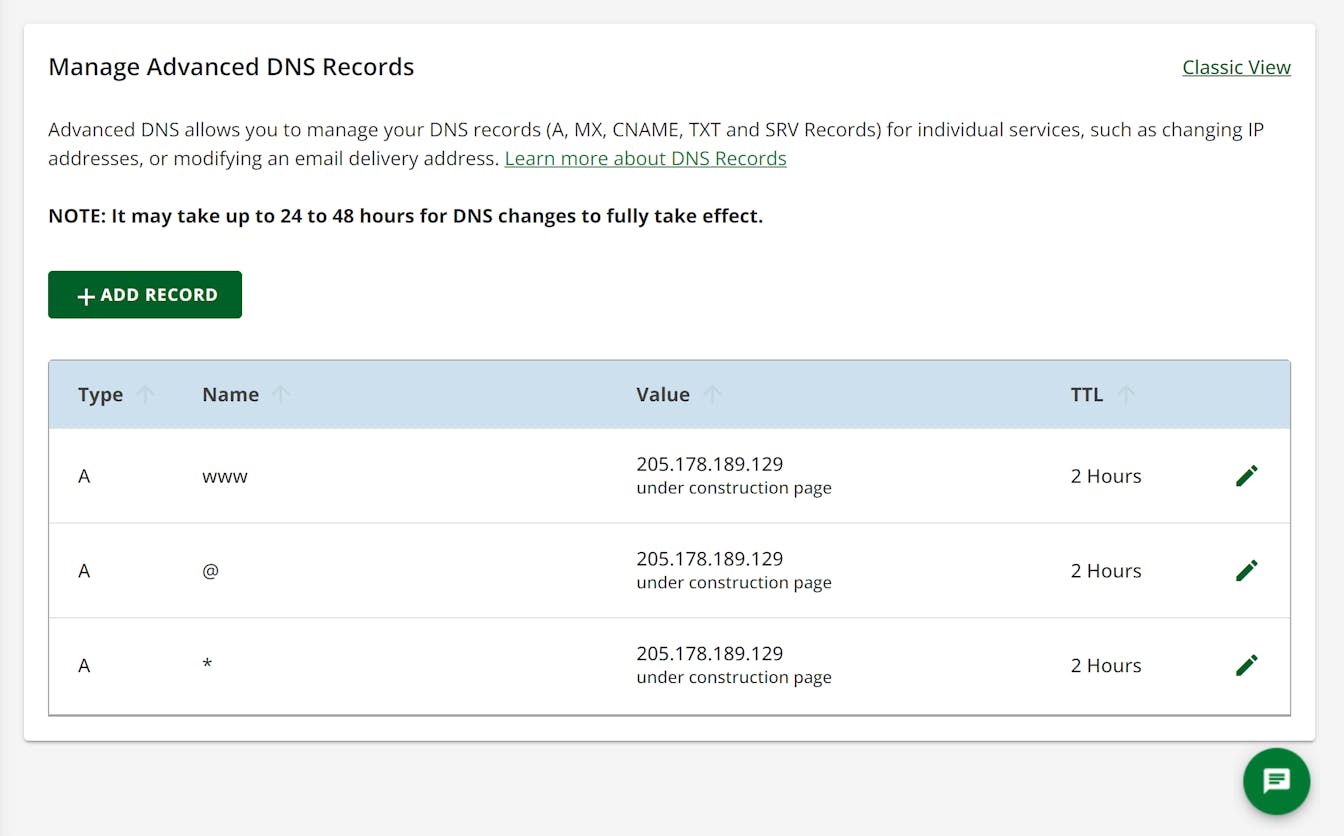1344x836 pixels.
Task: Edit the wildcard * record pencil icon
Action: click(x=1246, y=665)
